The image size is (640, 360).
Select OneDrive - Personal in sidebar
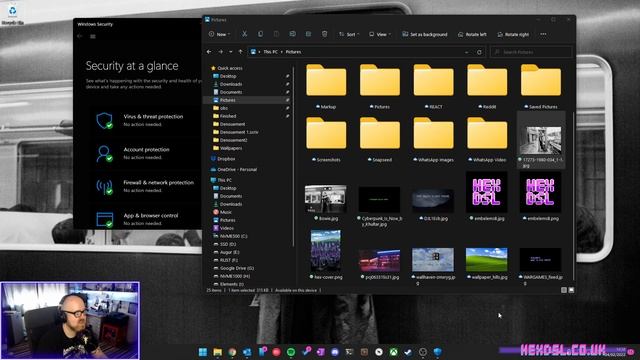tap(234, 169)
